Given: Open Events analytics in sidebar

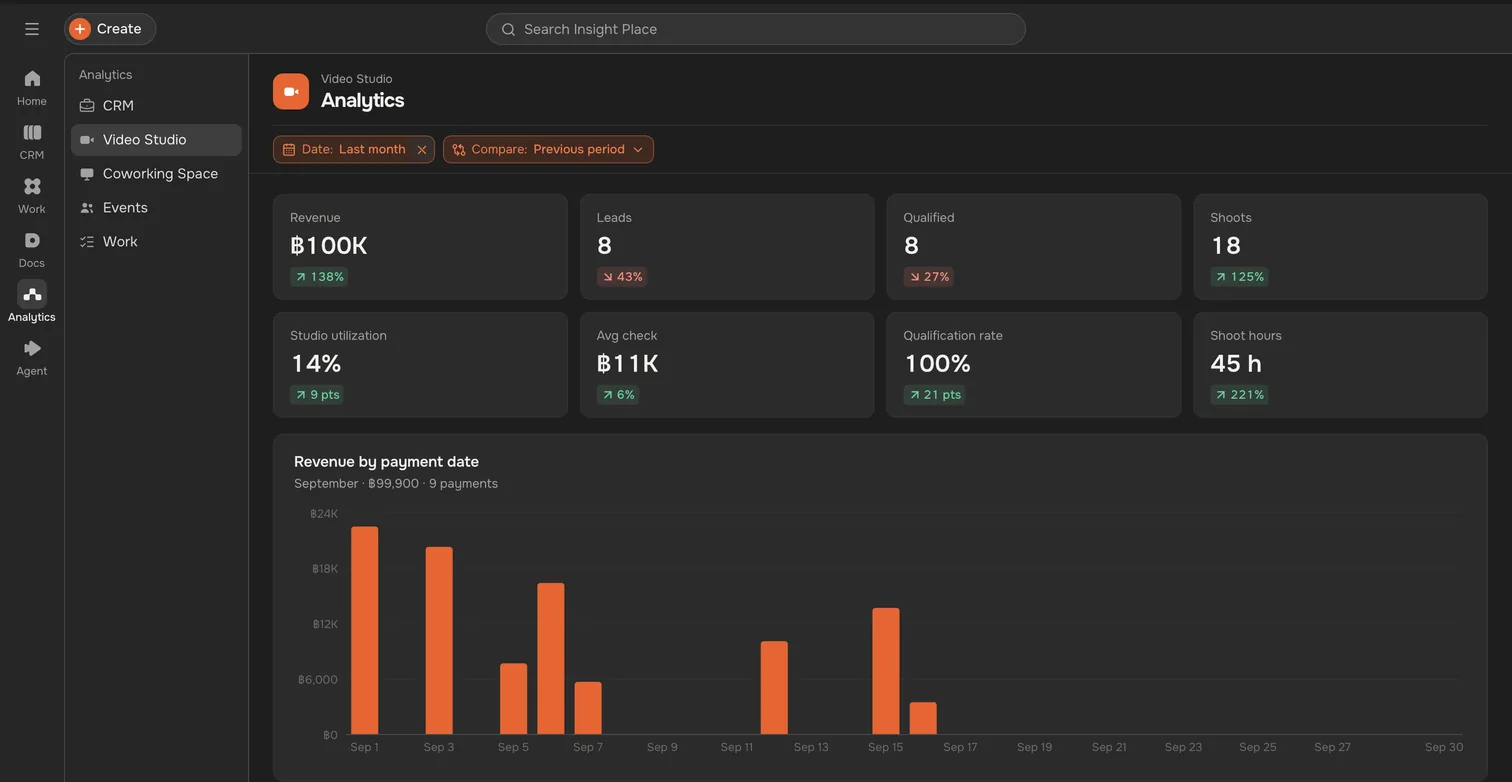Looking at the screenshot, I should (x=156, y=208).
